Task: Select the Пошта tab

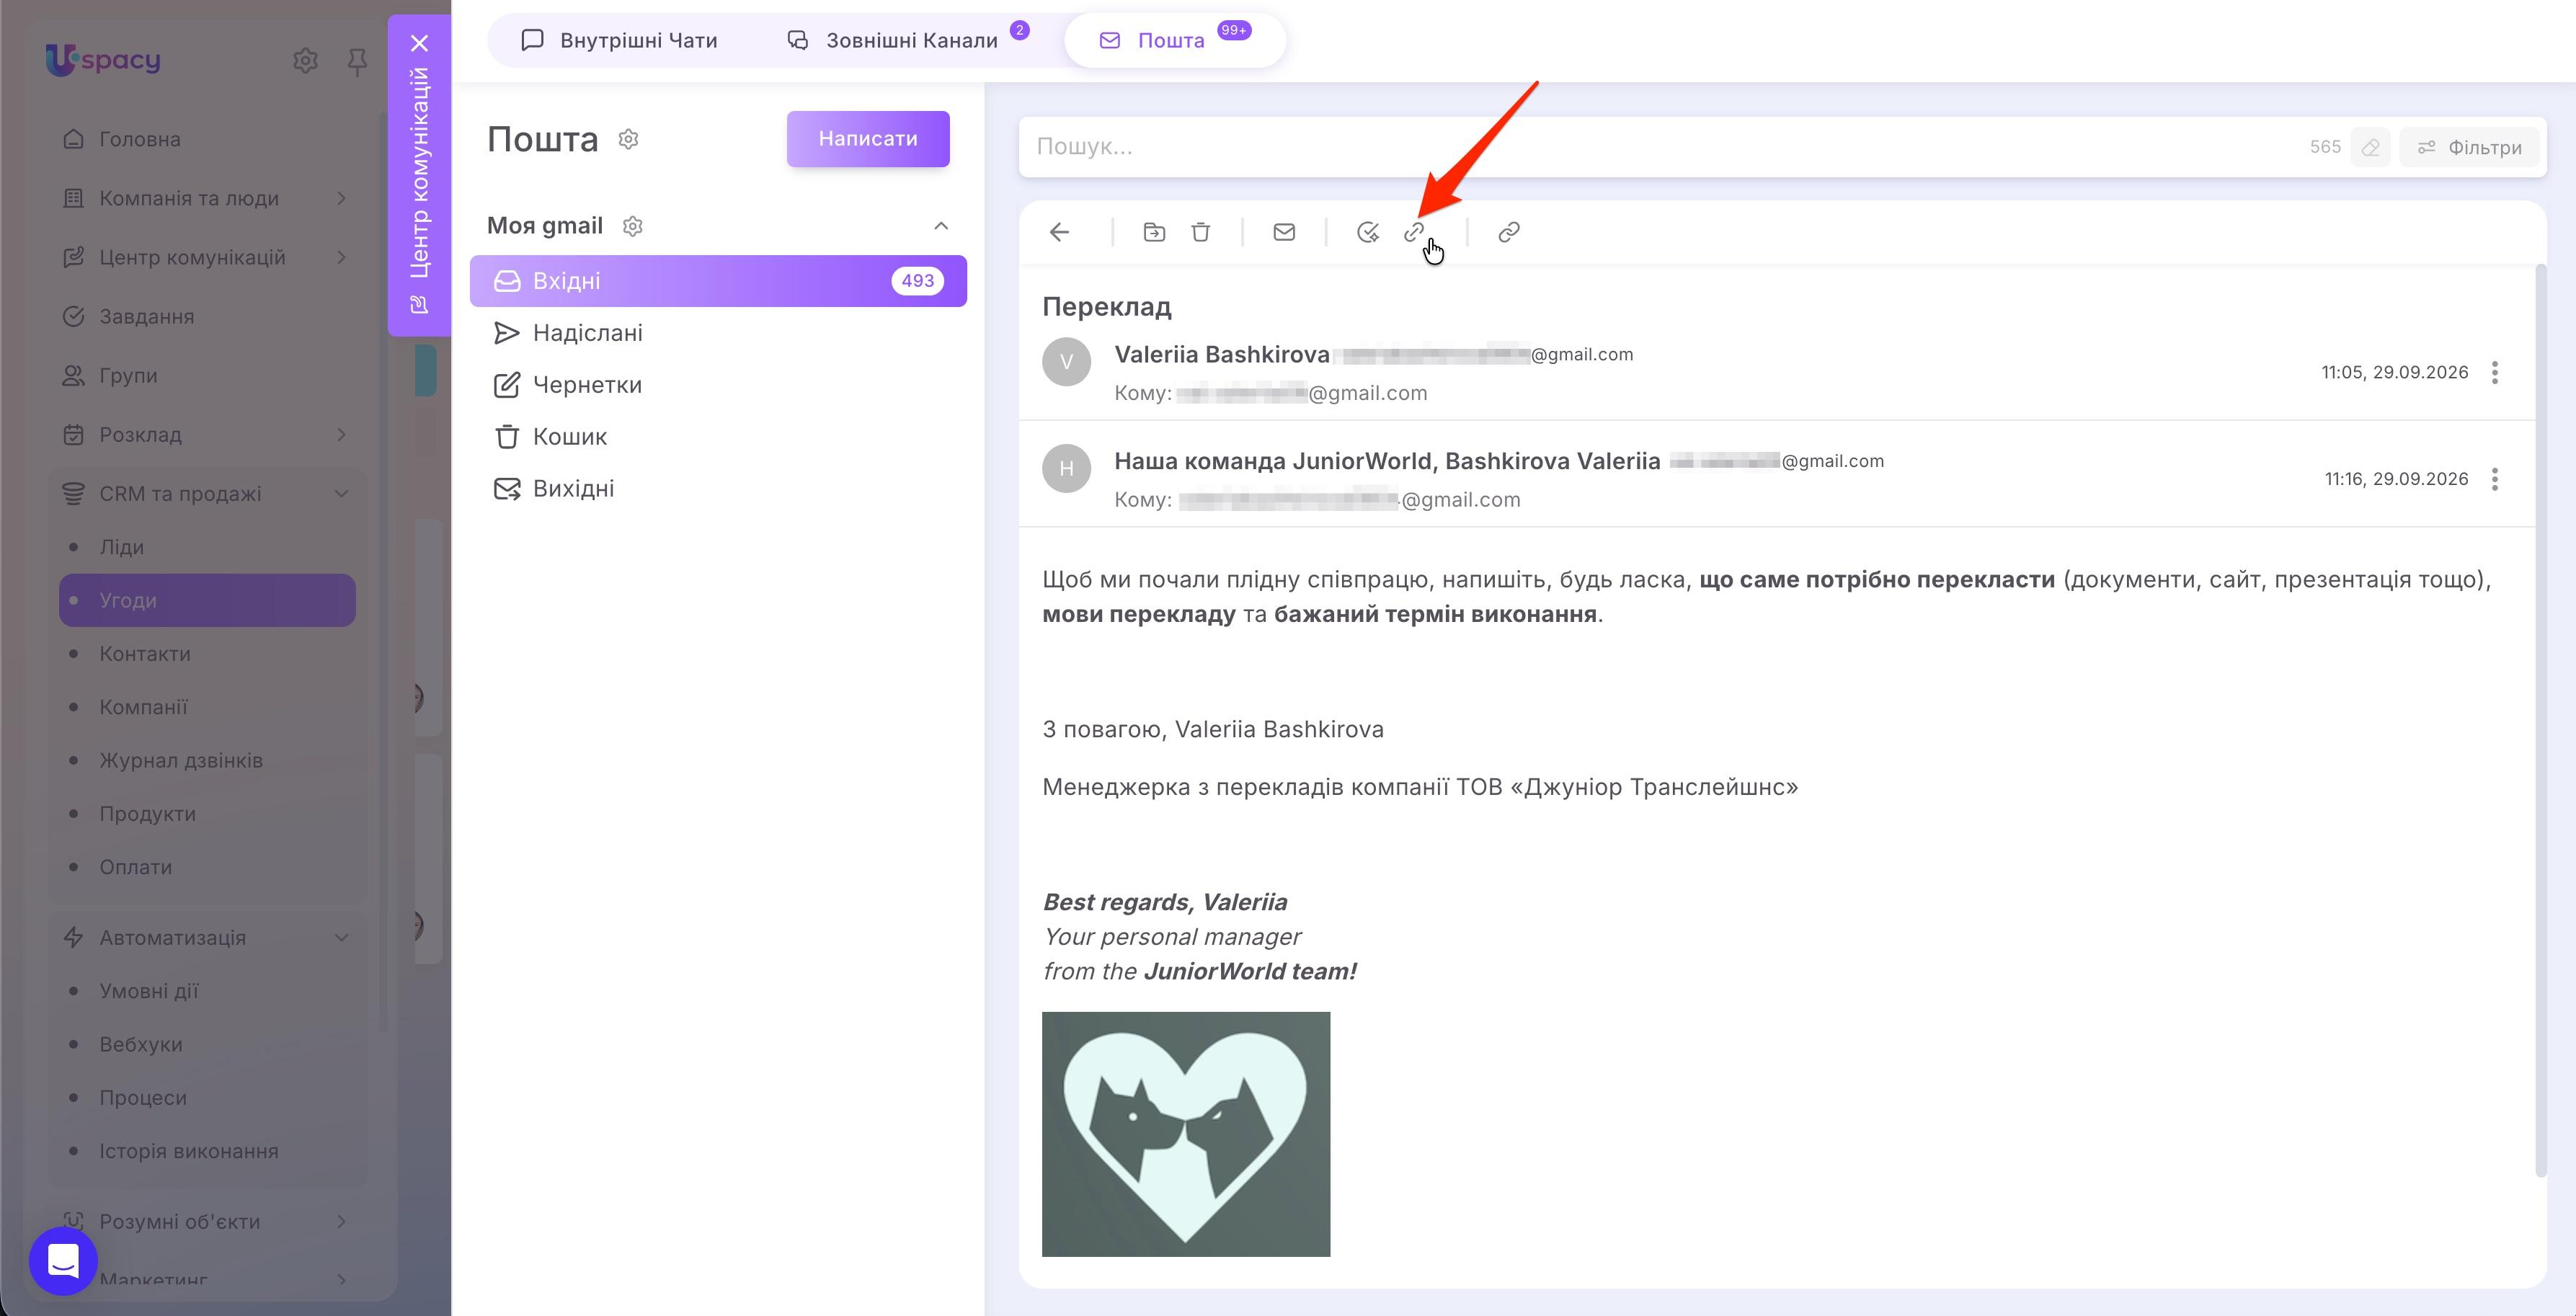Action: click(x=1175, y=41)
